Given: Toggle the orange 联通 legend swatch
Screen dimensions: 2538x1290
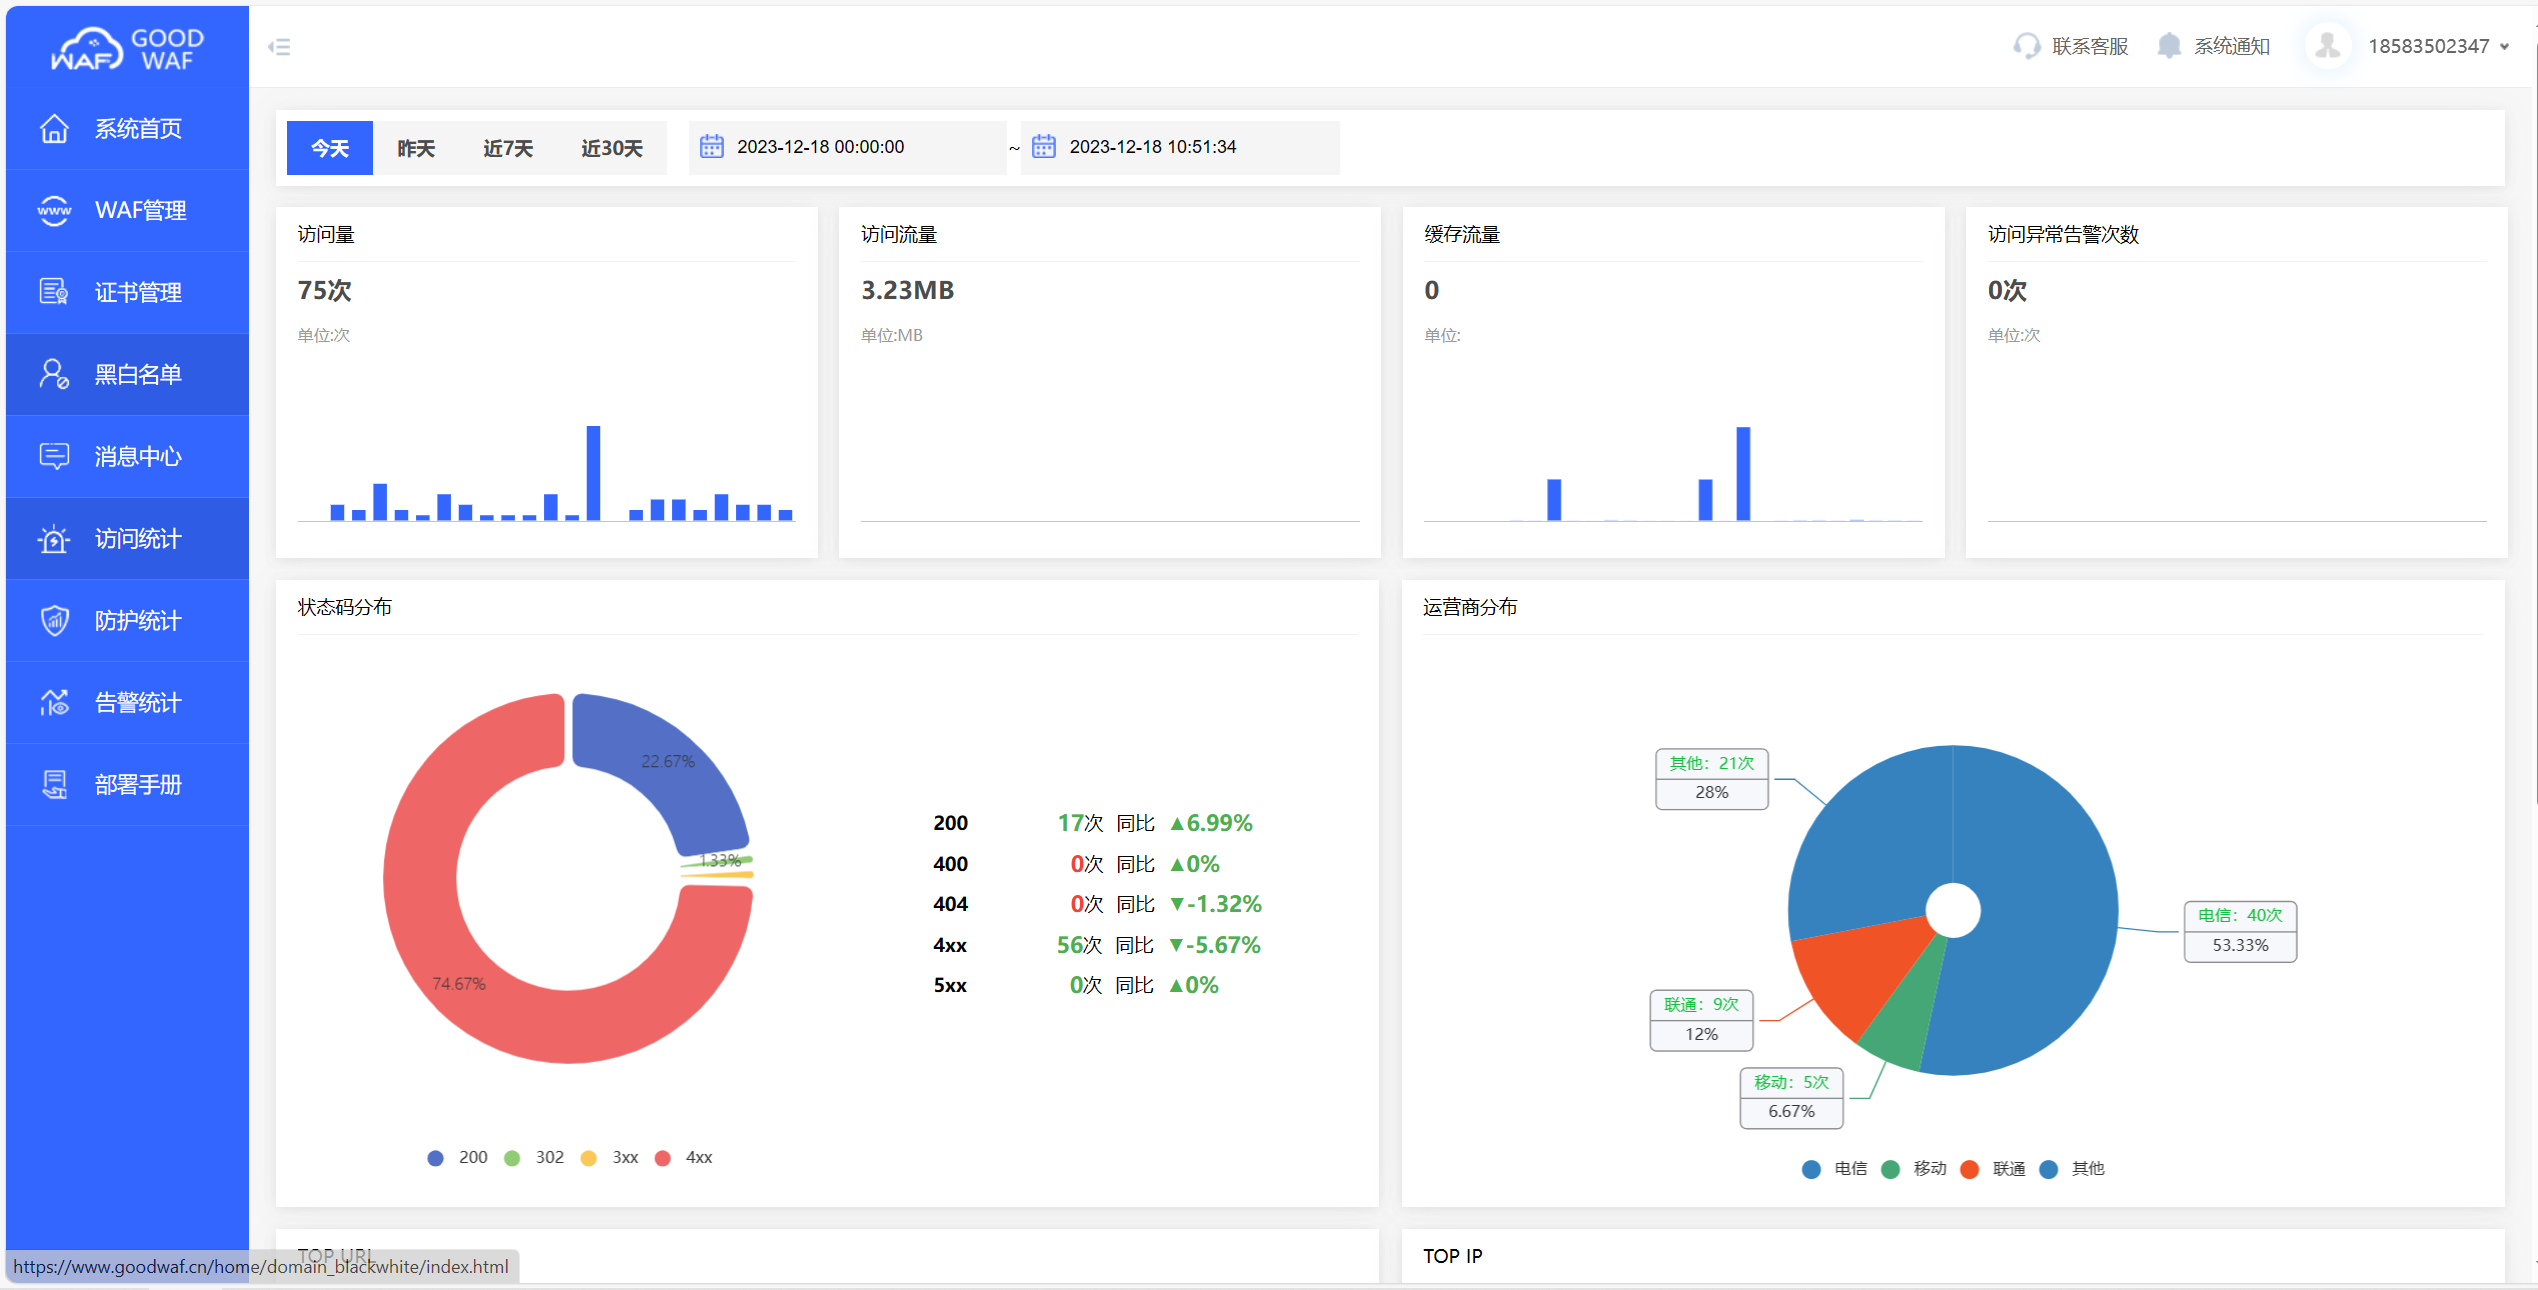Looking at the screenshot, I should pyautogui.click(x=1969, y=1169).
